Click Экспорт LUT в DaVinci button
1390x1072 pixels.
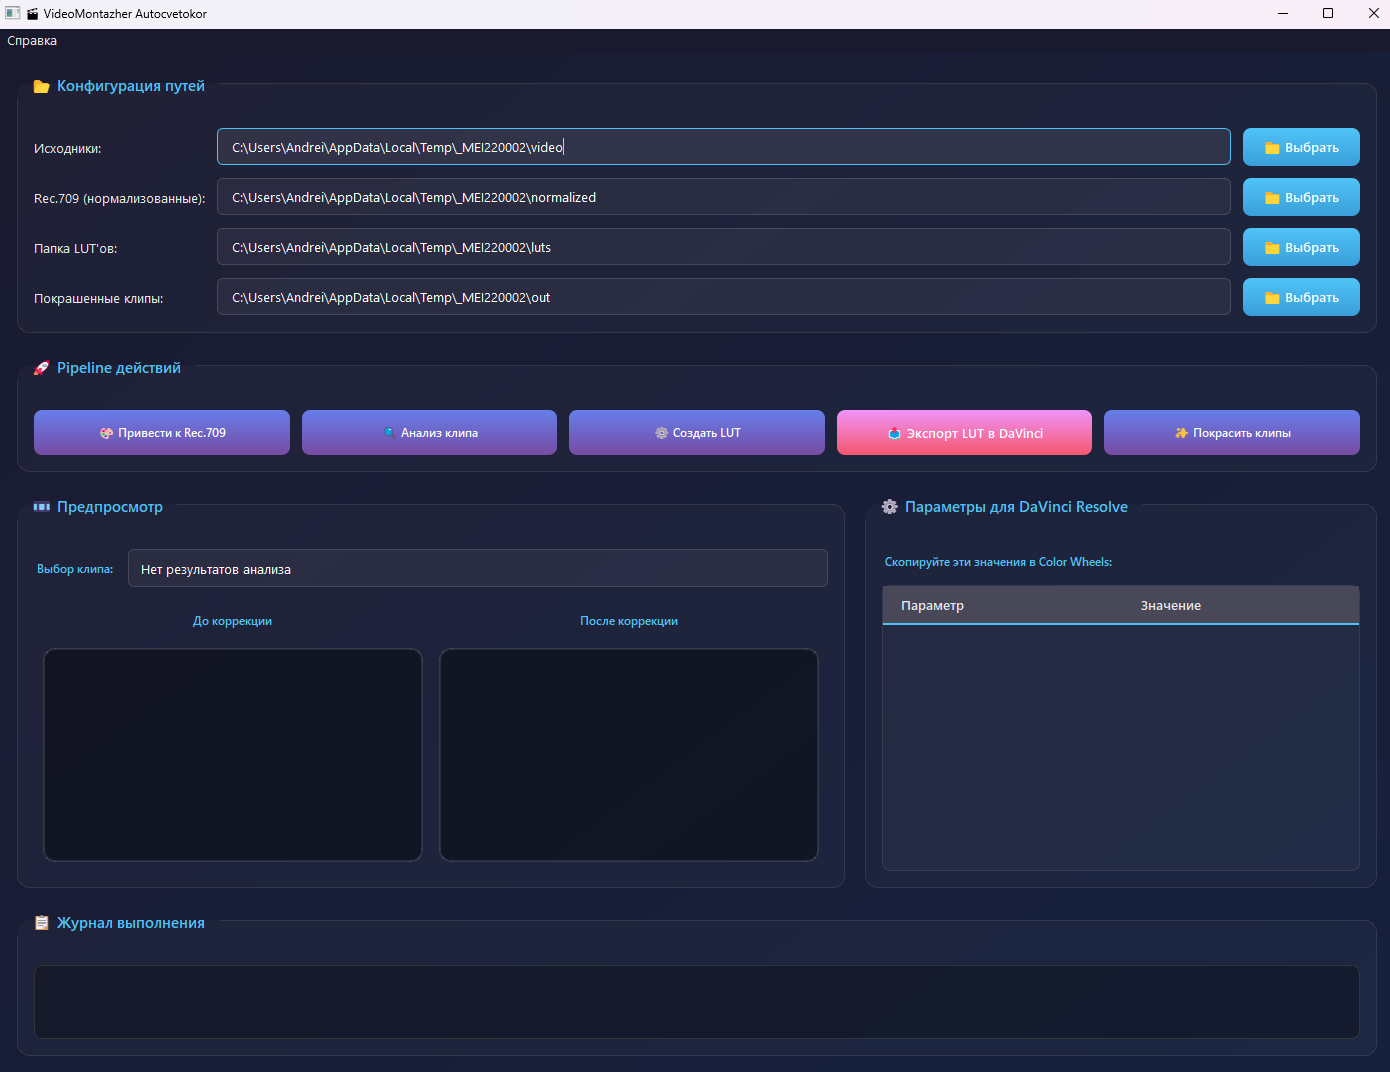(964, 433)
